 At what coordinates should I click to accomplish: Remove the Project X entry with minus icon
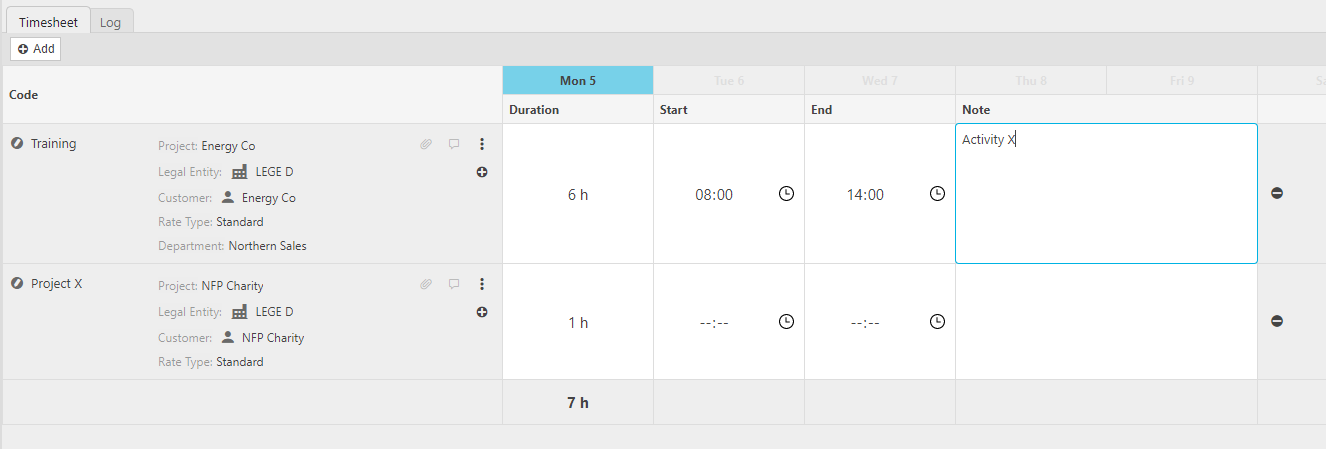[x=1277, y=321]
